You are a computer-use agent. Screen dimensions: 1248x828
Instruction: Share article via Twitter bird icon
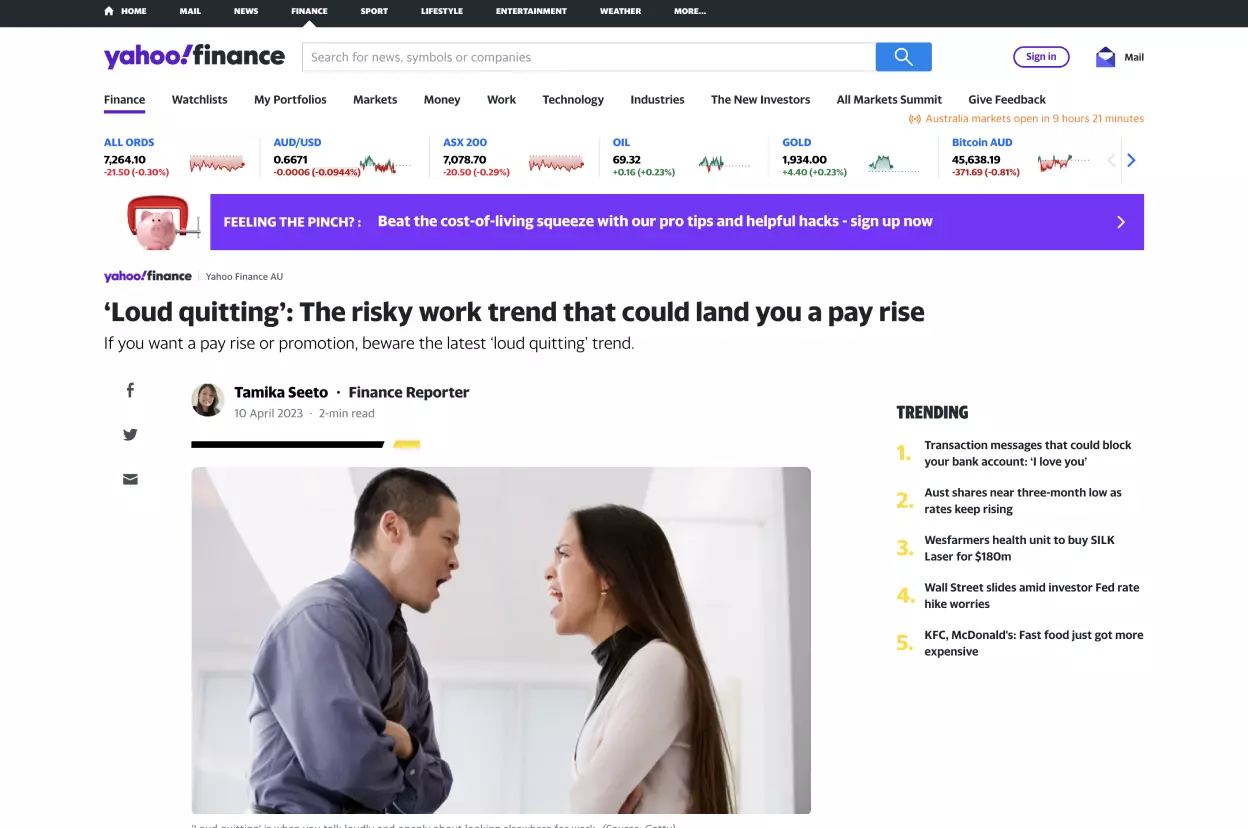coord(130,435)
